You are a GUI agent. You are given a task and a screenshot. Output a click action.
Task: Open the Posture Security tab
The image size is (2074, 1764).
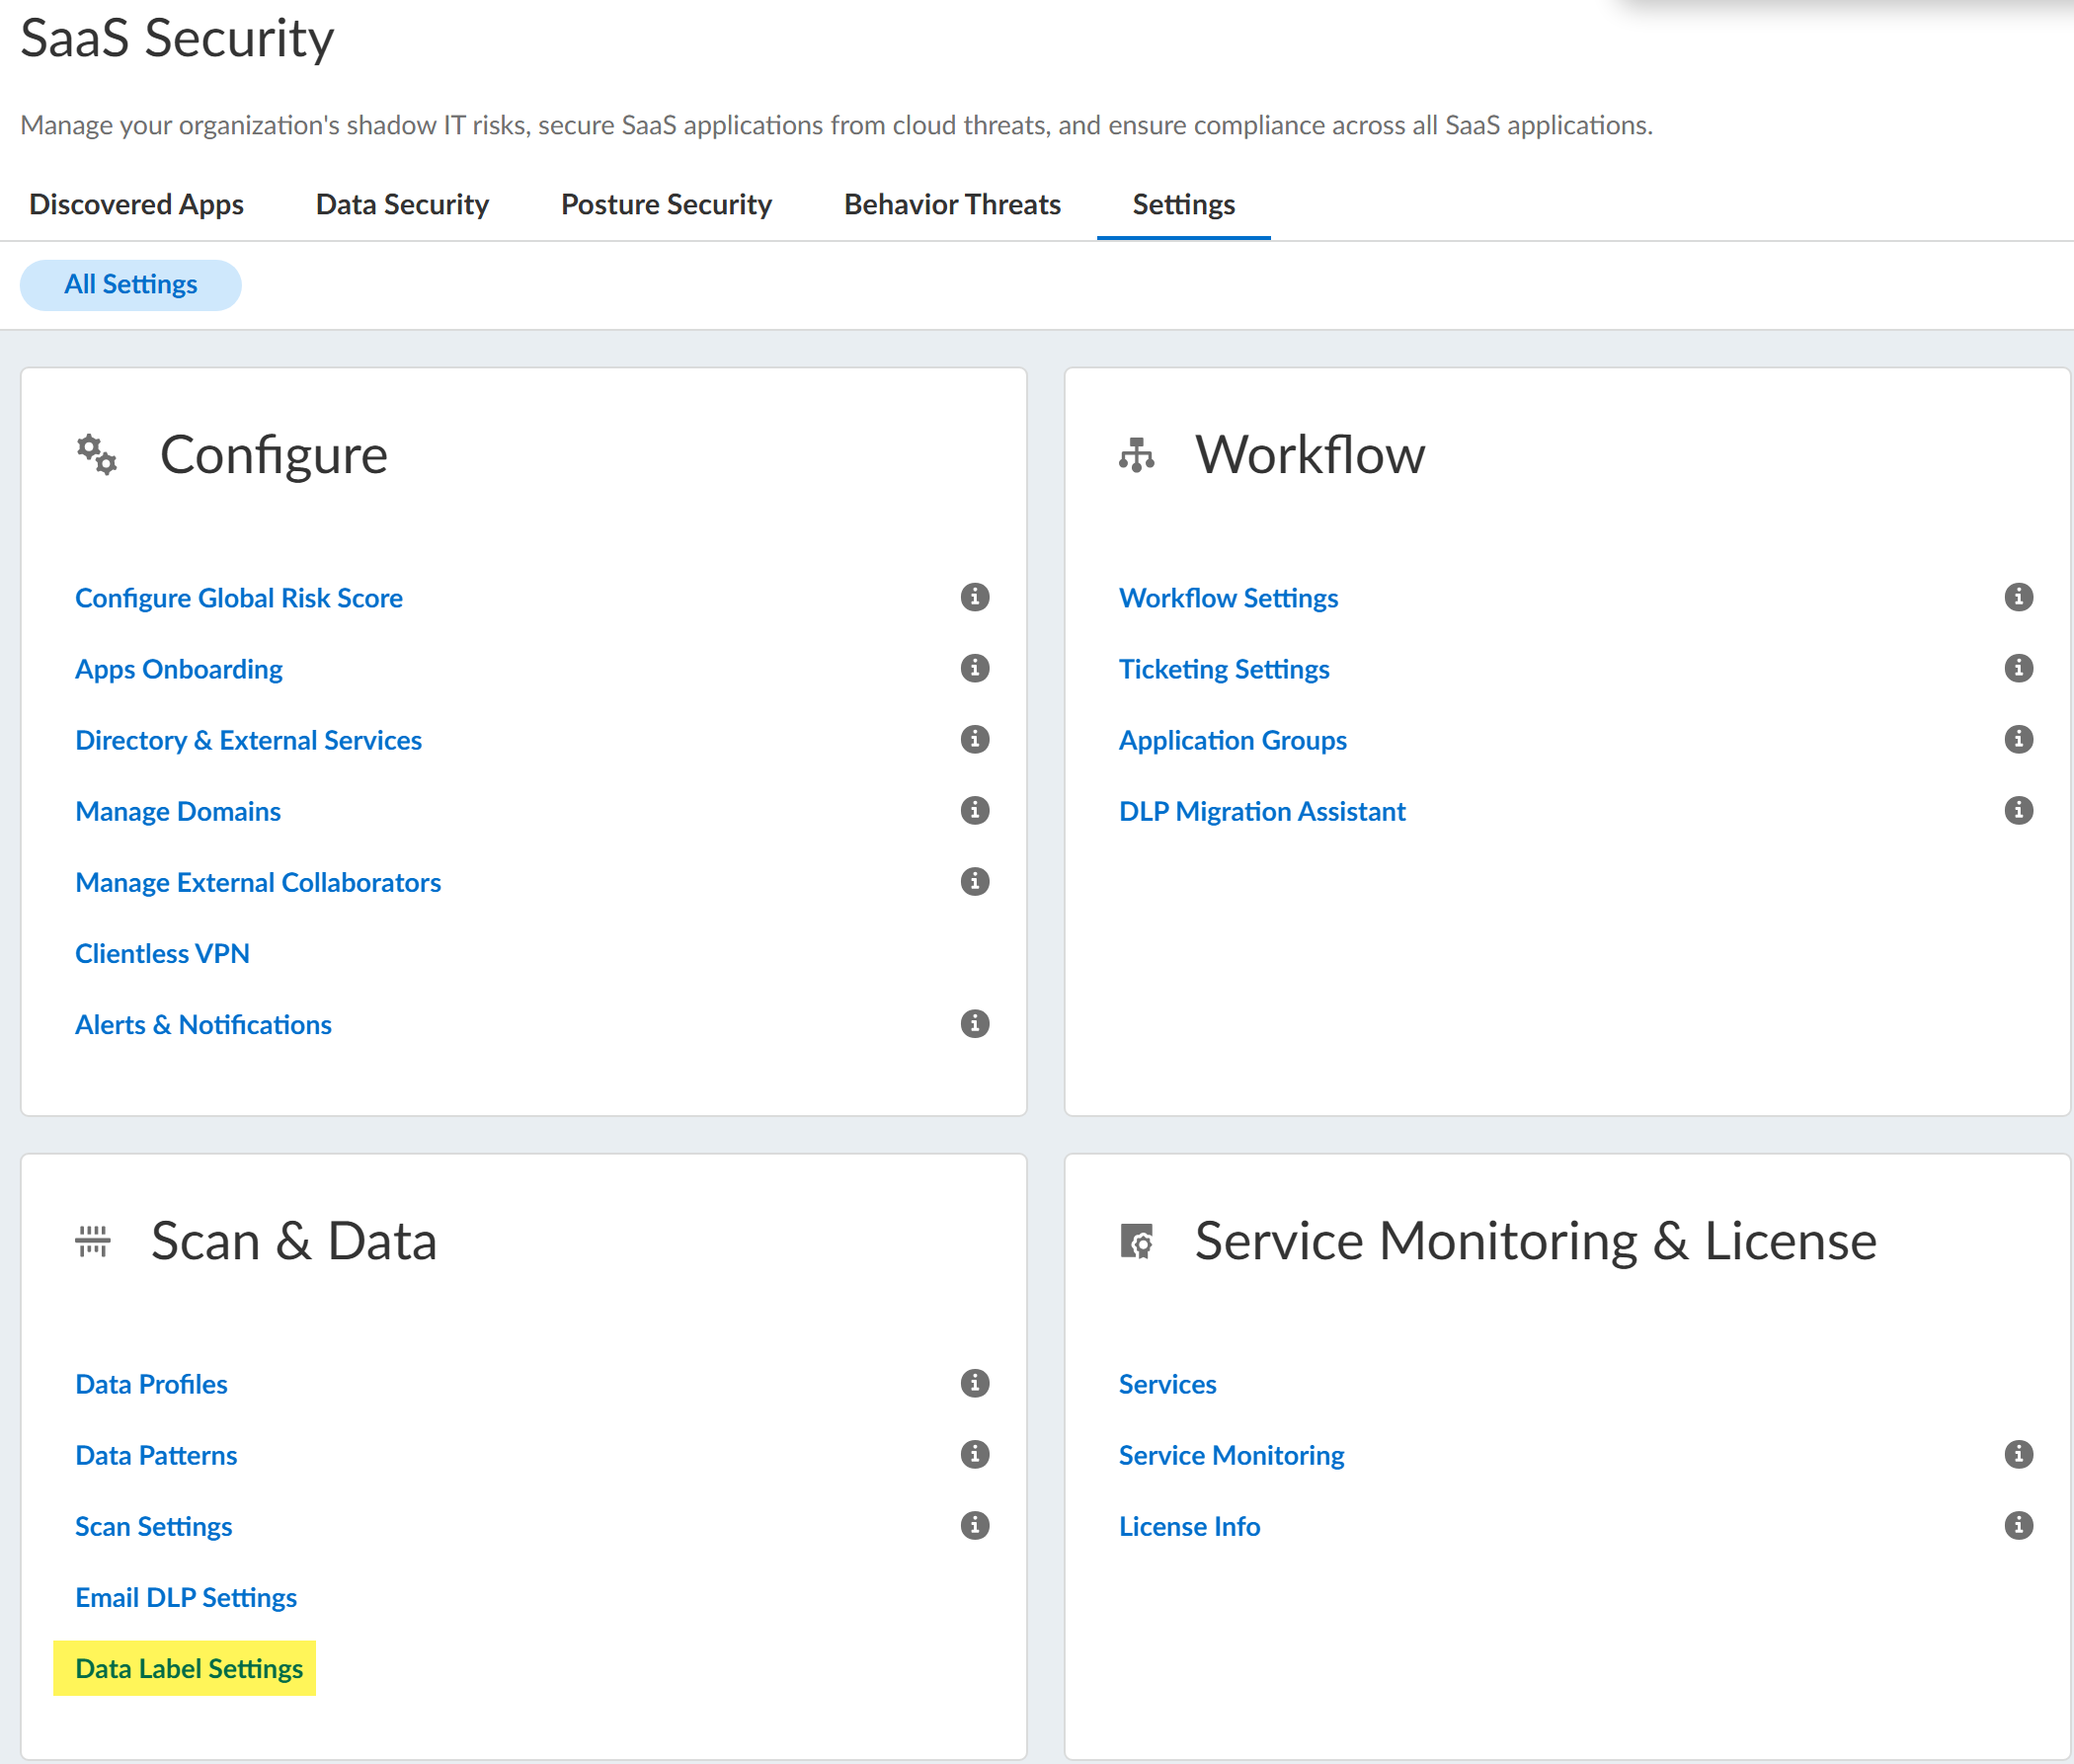point(666,204)
